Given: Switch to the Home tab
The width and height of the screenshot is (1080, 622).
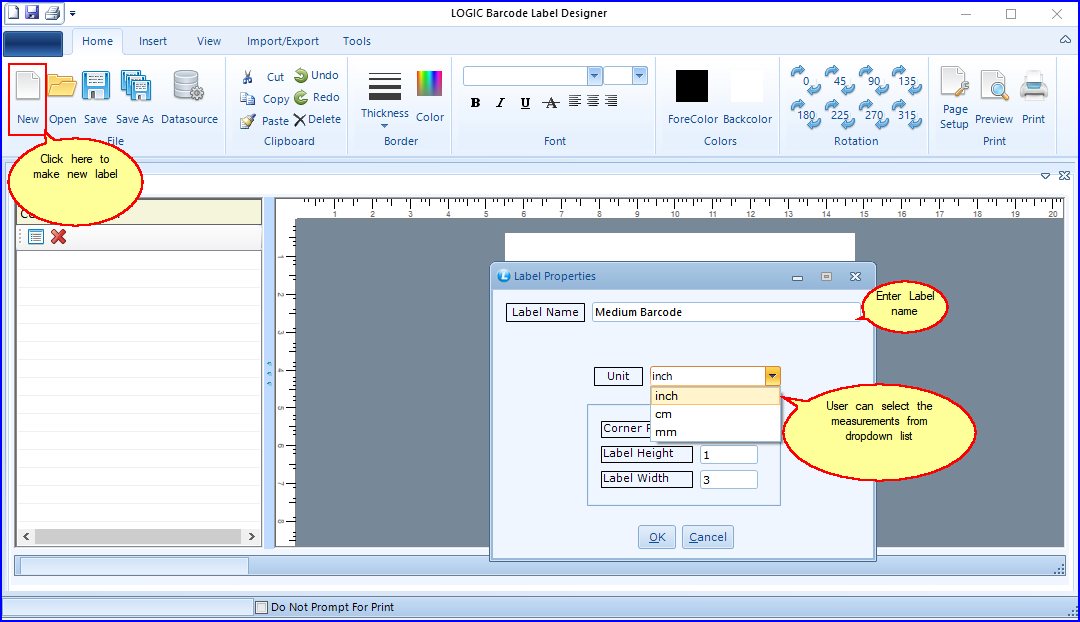Looking at the screenshot, I should 97,41.
